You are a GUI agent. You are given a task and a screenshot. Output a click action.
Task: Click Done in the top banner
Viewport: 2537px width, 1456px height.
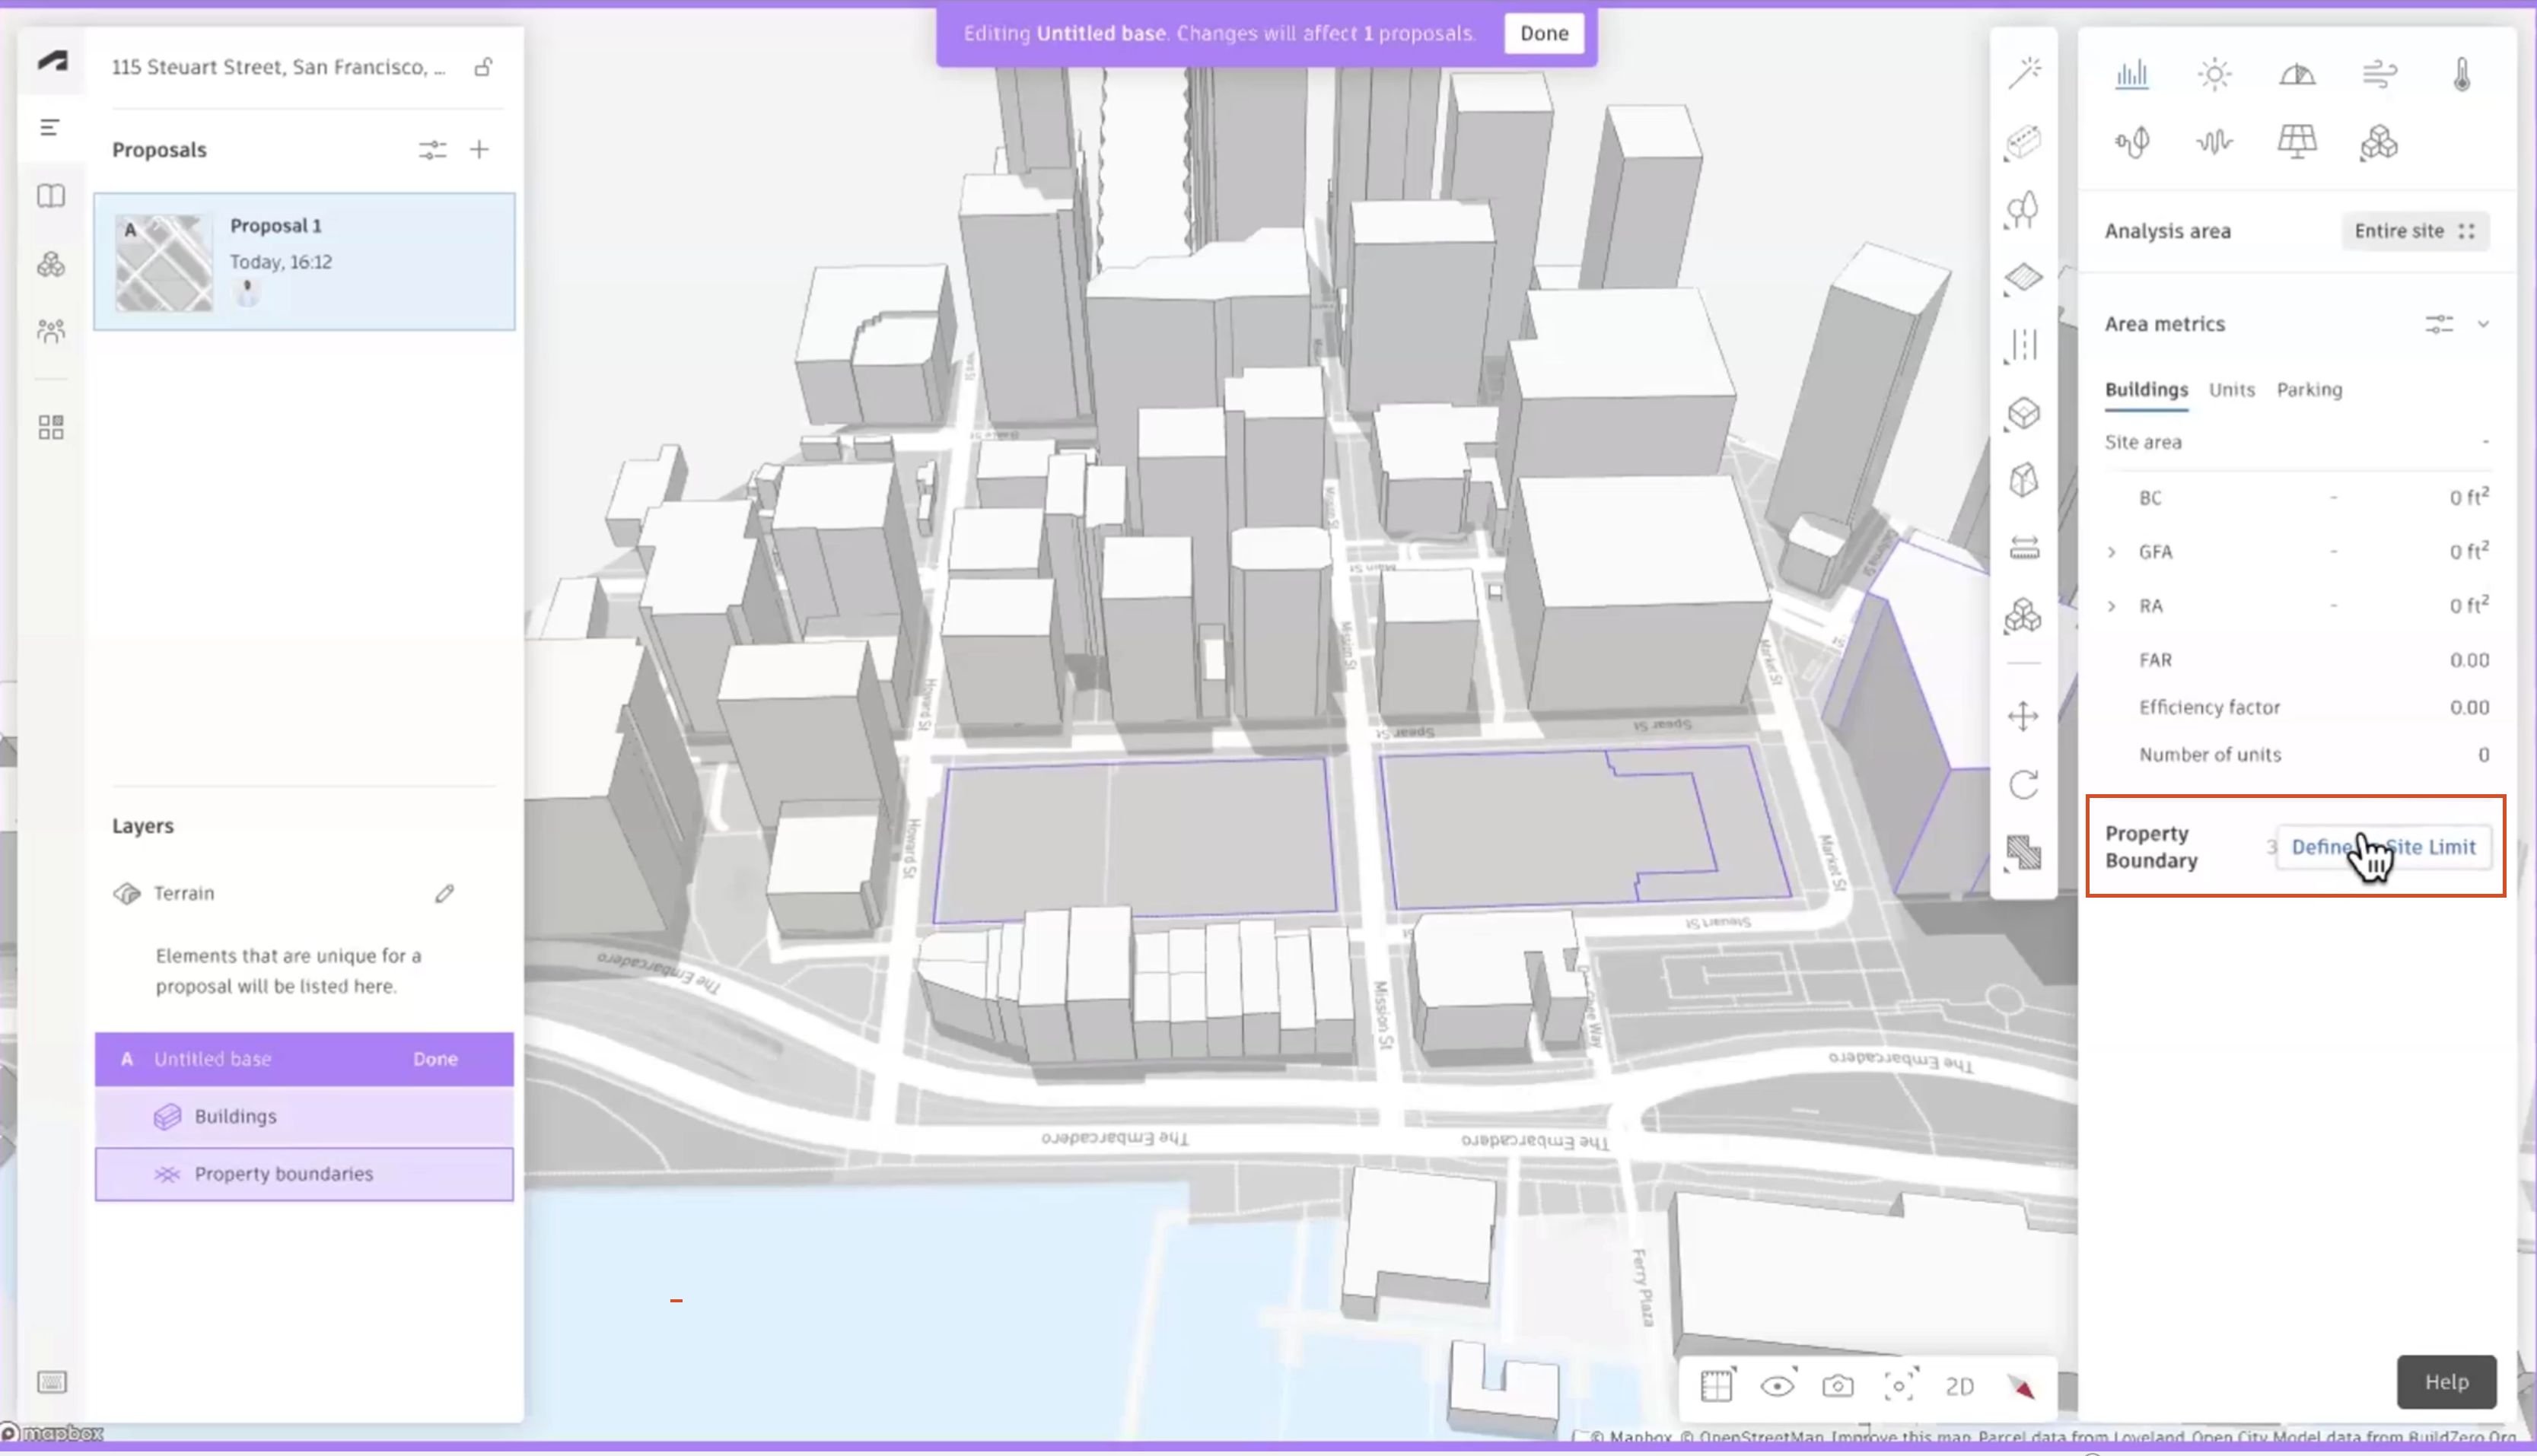coord(1544,33)
